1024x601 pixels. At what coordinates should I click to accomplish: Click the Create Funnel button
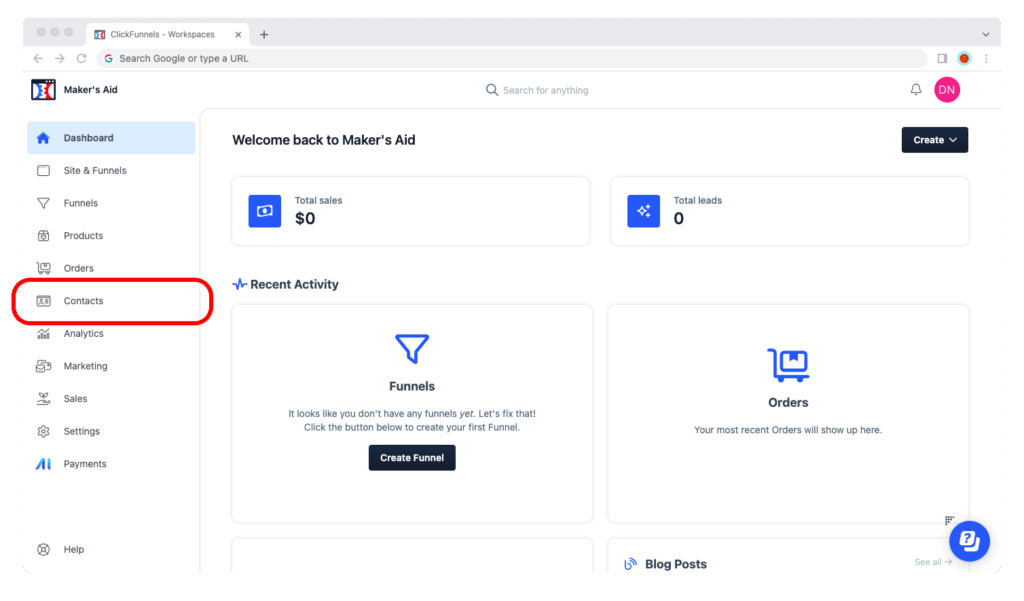pyautogui.click(x=412, y=458)
